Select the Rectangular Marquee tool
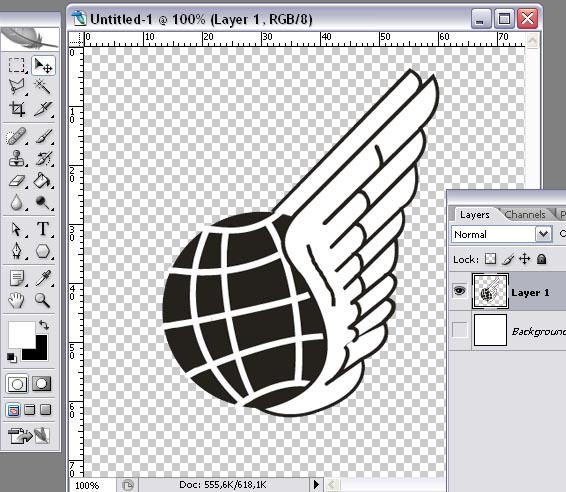The image size is (566, 492). tap(17, 65)
